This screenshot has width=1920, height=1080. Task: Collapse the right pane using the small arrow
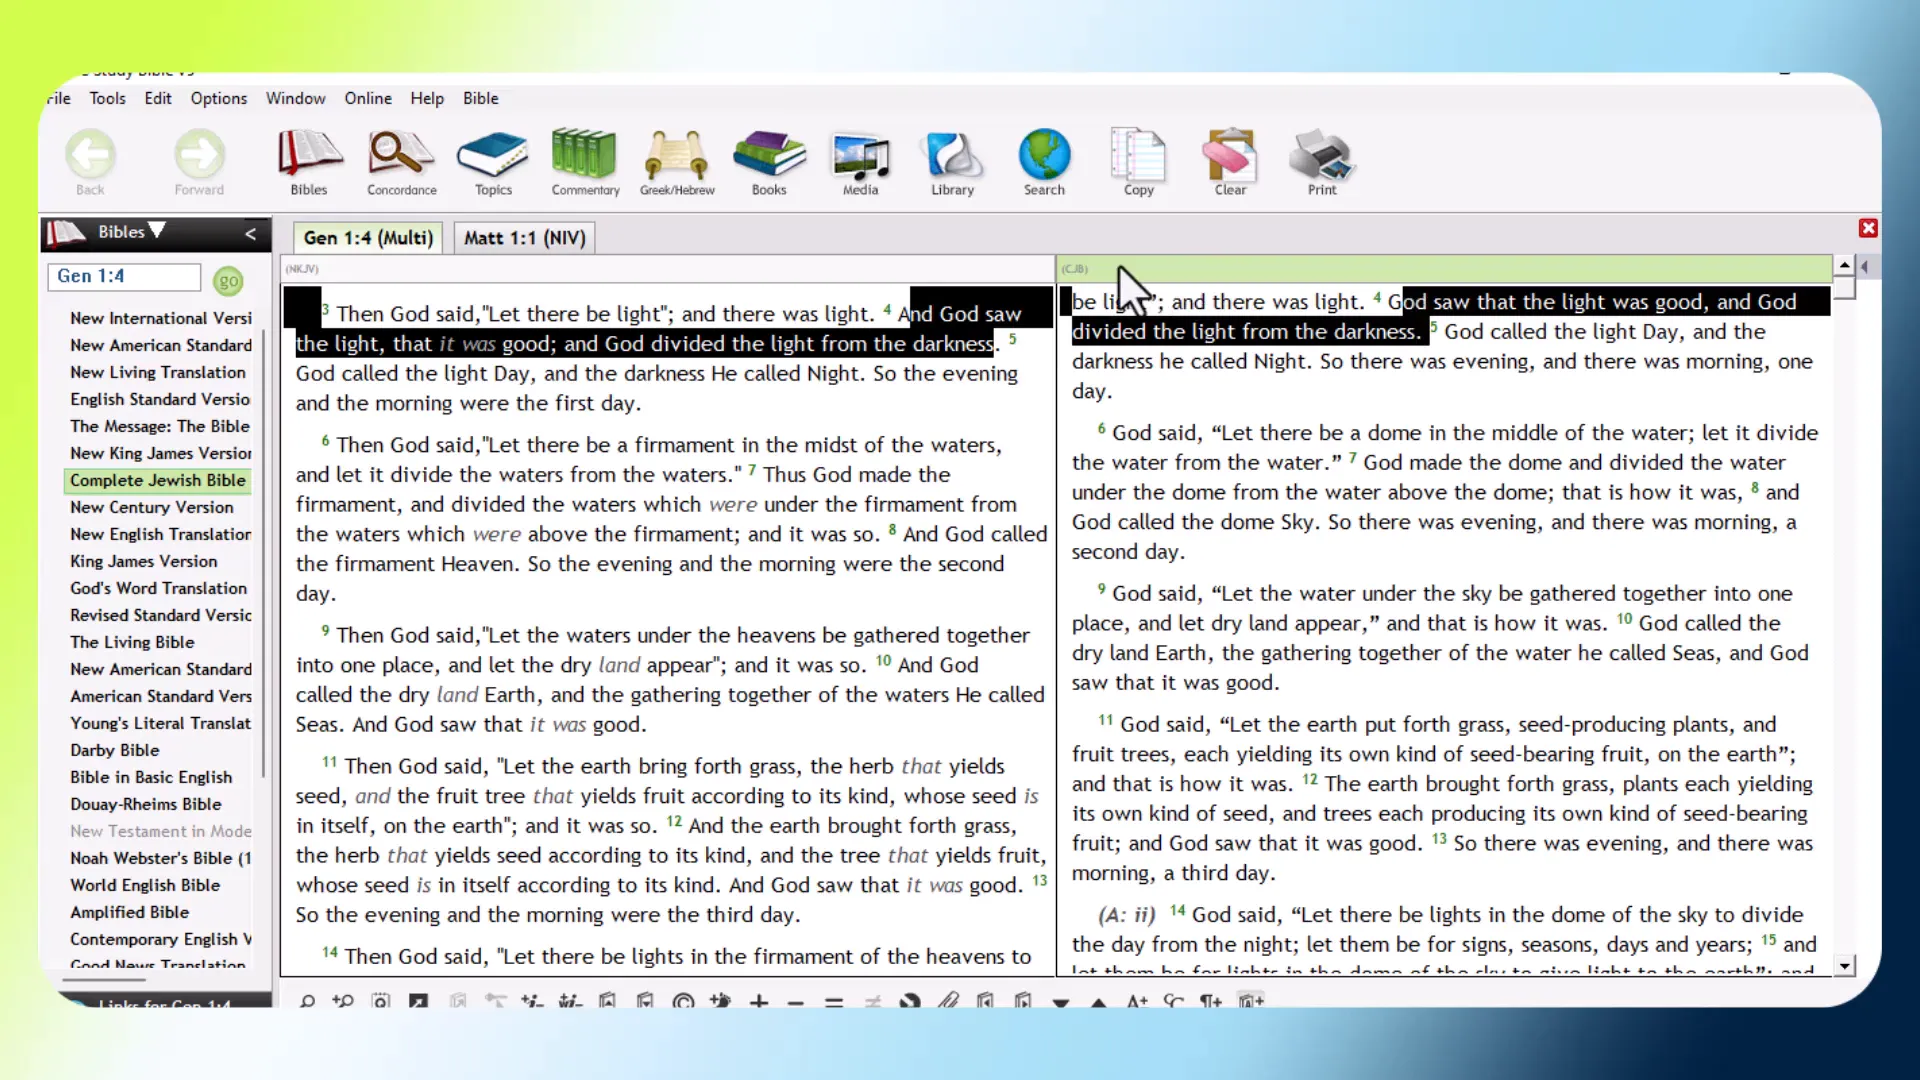pyautogui.click(x=1865, y=266)
